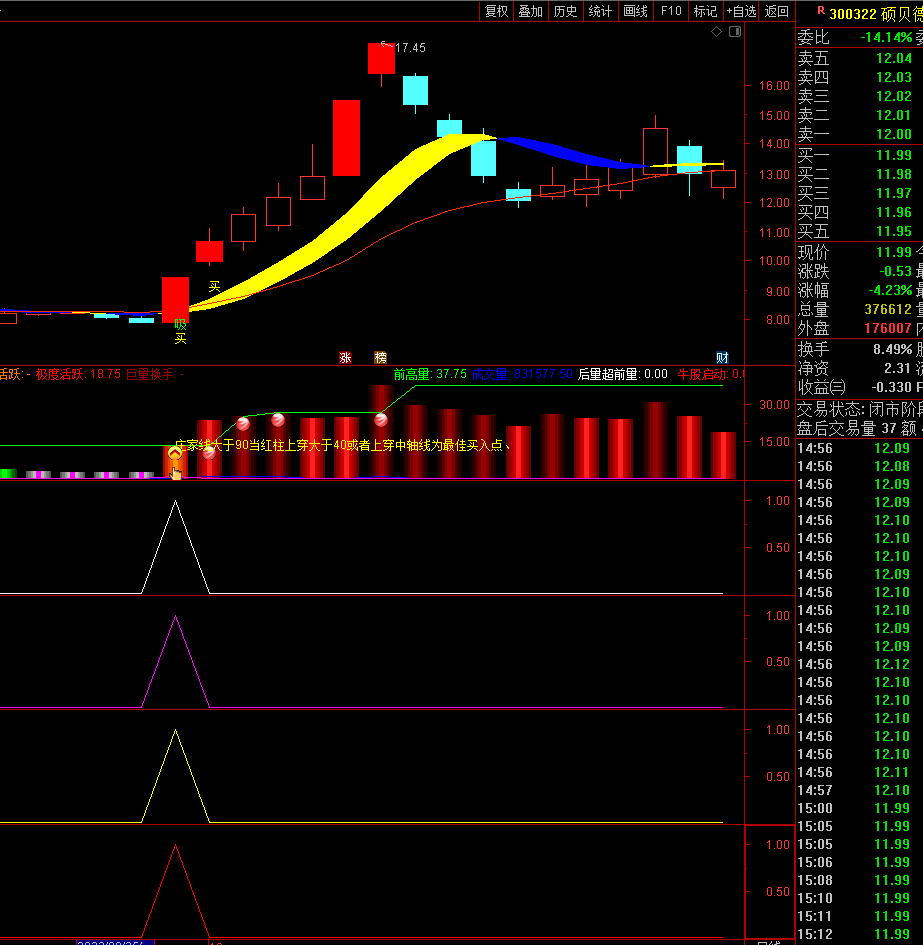The image size is (923, 945).
Task: Click the 买 signal below 吸 marker
Action: click(180, 339)
